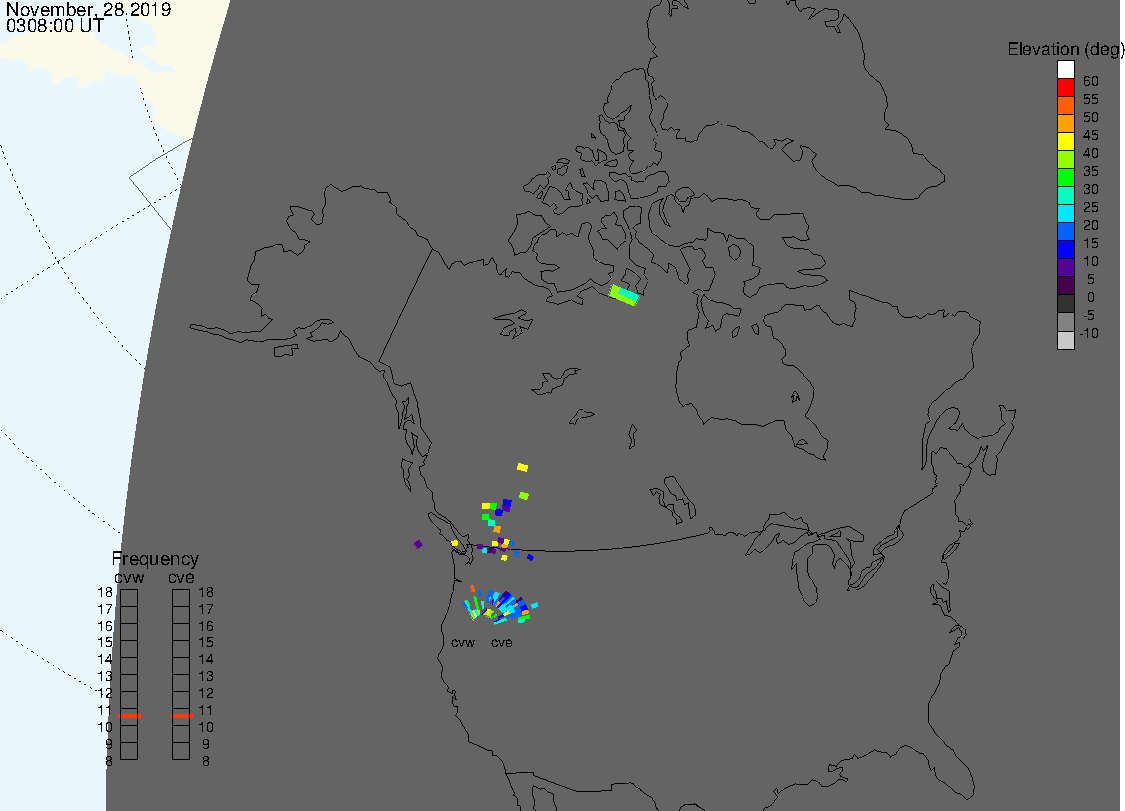The width and height of the screenshot is (1125, 811).
Task: Click the fan-shaped radar scatter above cve label
Action: pos(501,606)
